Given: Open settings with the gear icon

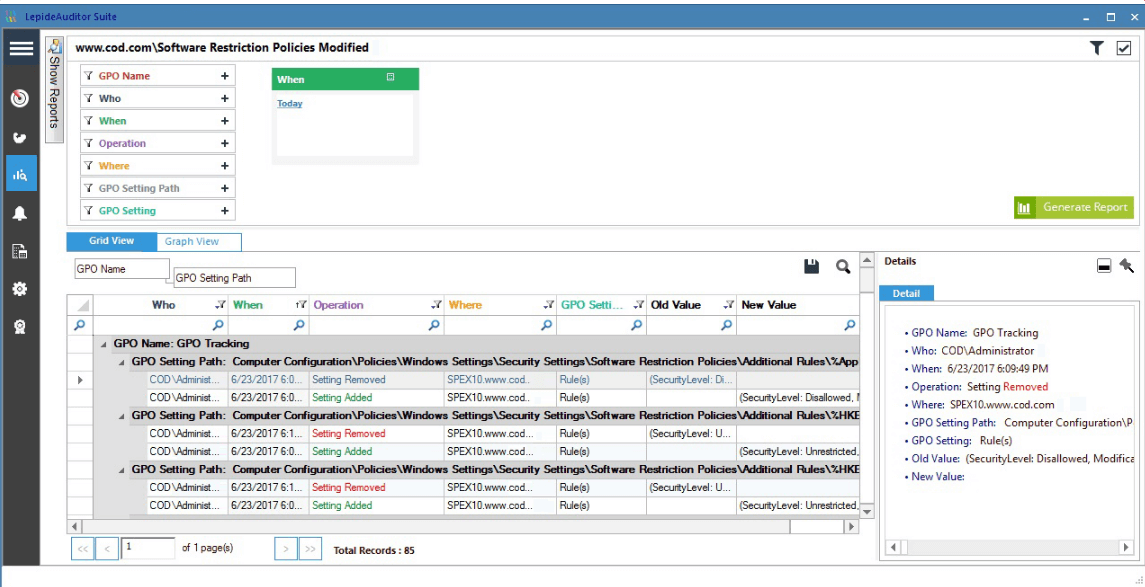Looking at the screenshot, I should point(20,289).
